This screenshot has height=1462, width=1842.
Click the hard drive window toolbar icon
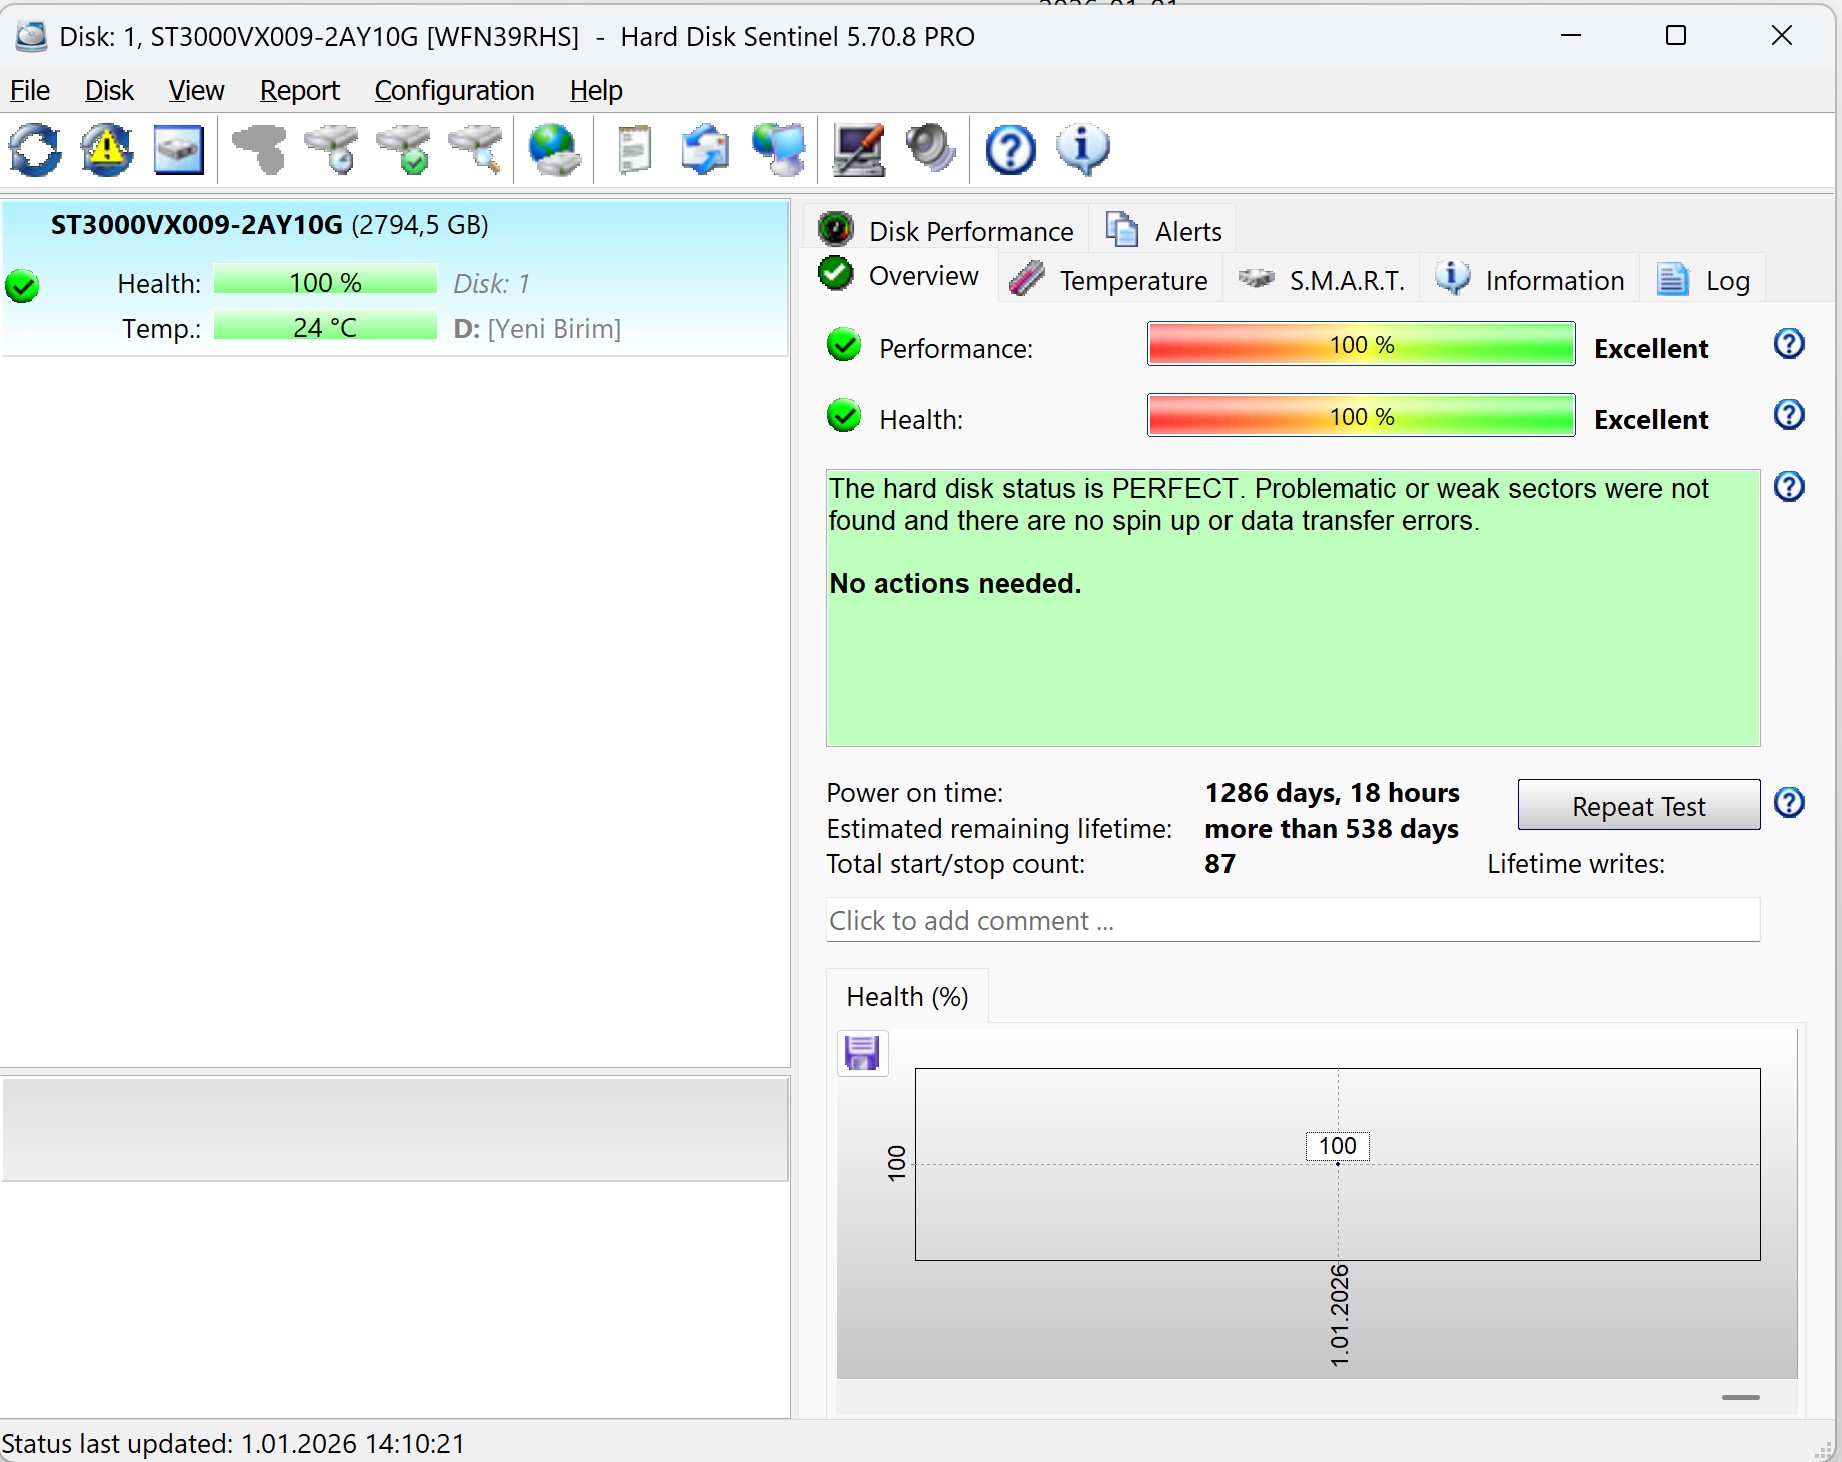tap(179, 150)
